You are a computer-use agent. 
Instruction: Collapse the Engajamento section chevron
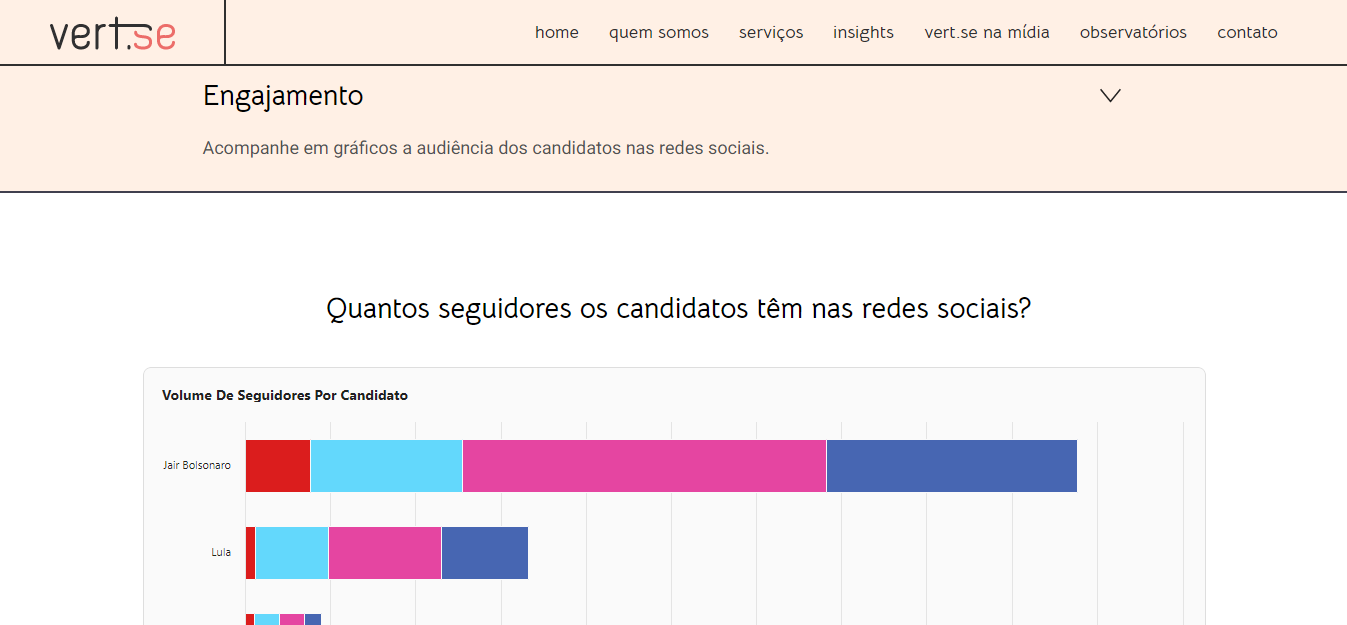coord(1110,96)
